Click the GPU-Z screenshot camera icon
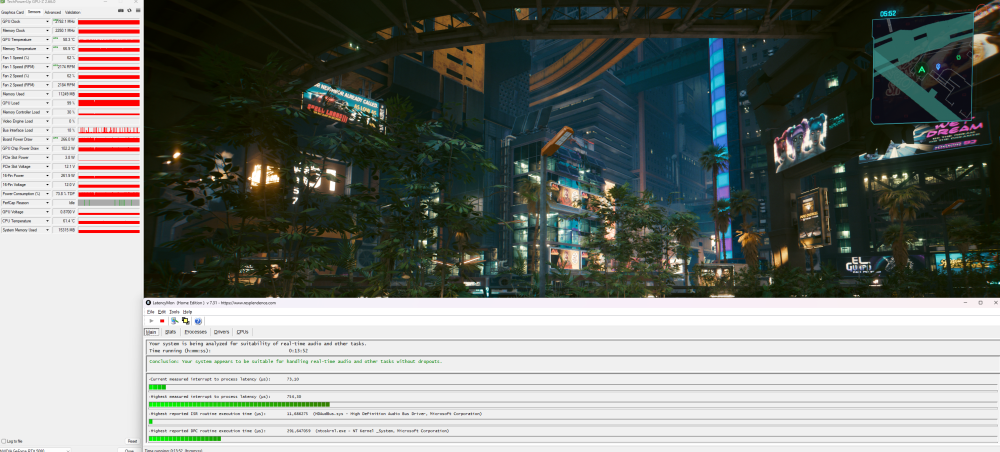1000x452 pixels. coord(119,12)
